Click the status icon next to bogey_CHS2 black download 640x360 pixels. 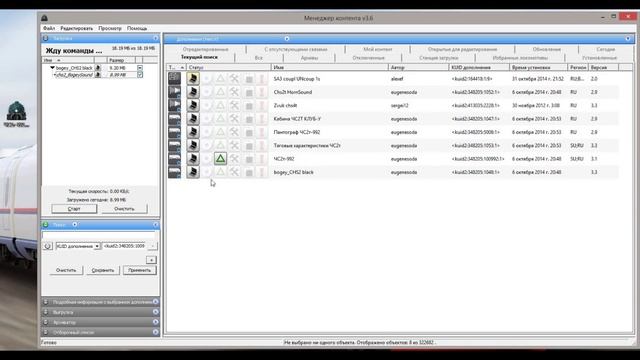click(x=98, y=68)
